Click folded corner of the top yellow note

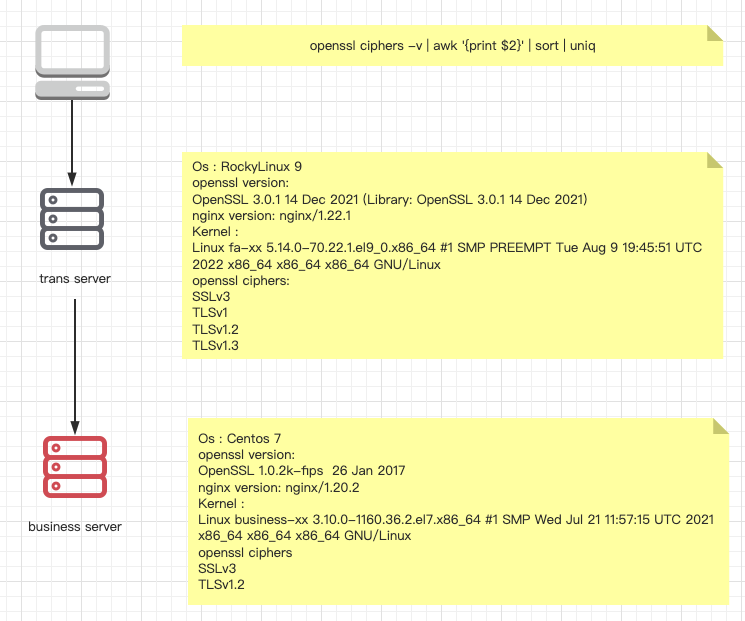[714, 33]
